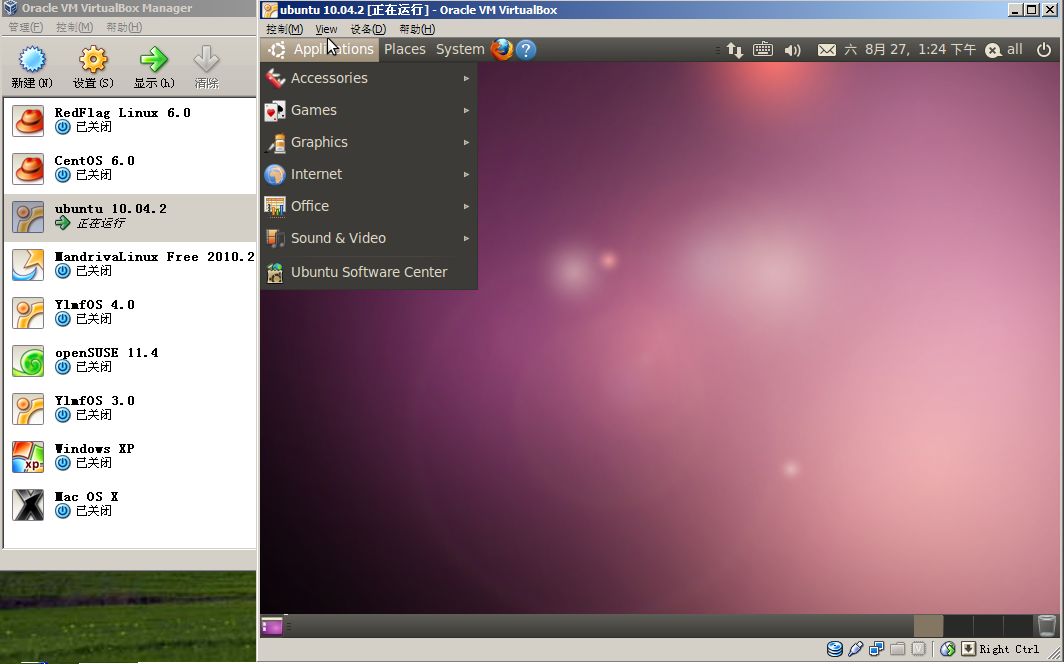The width and height of the screenshot is (1064, 664).
Task: Open the Manager 管理(F) menu
Action: coord(26,27)
